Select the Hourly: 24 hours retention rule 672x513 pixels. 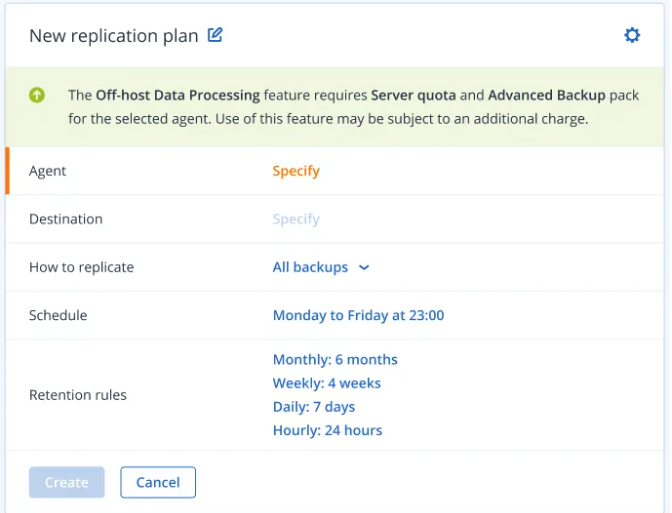pyautogui.click(x=327, y=431)
